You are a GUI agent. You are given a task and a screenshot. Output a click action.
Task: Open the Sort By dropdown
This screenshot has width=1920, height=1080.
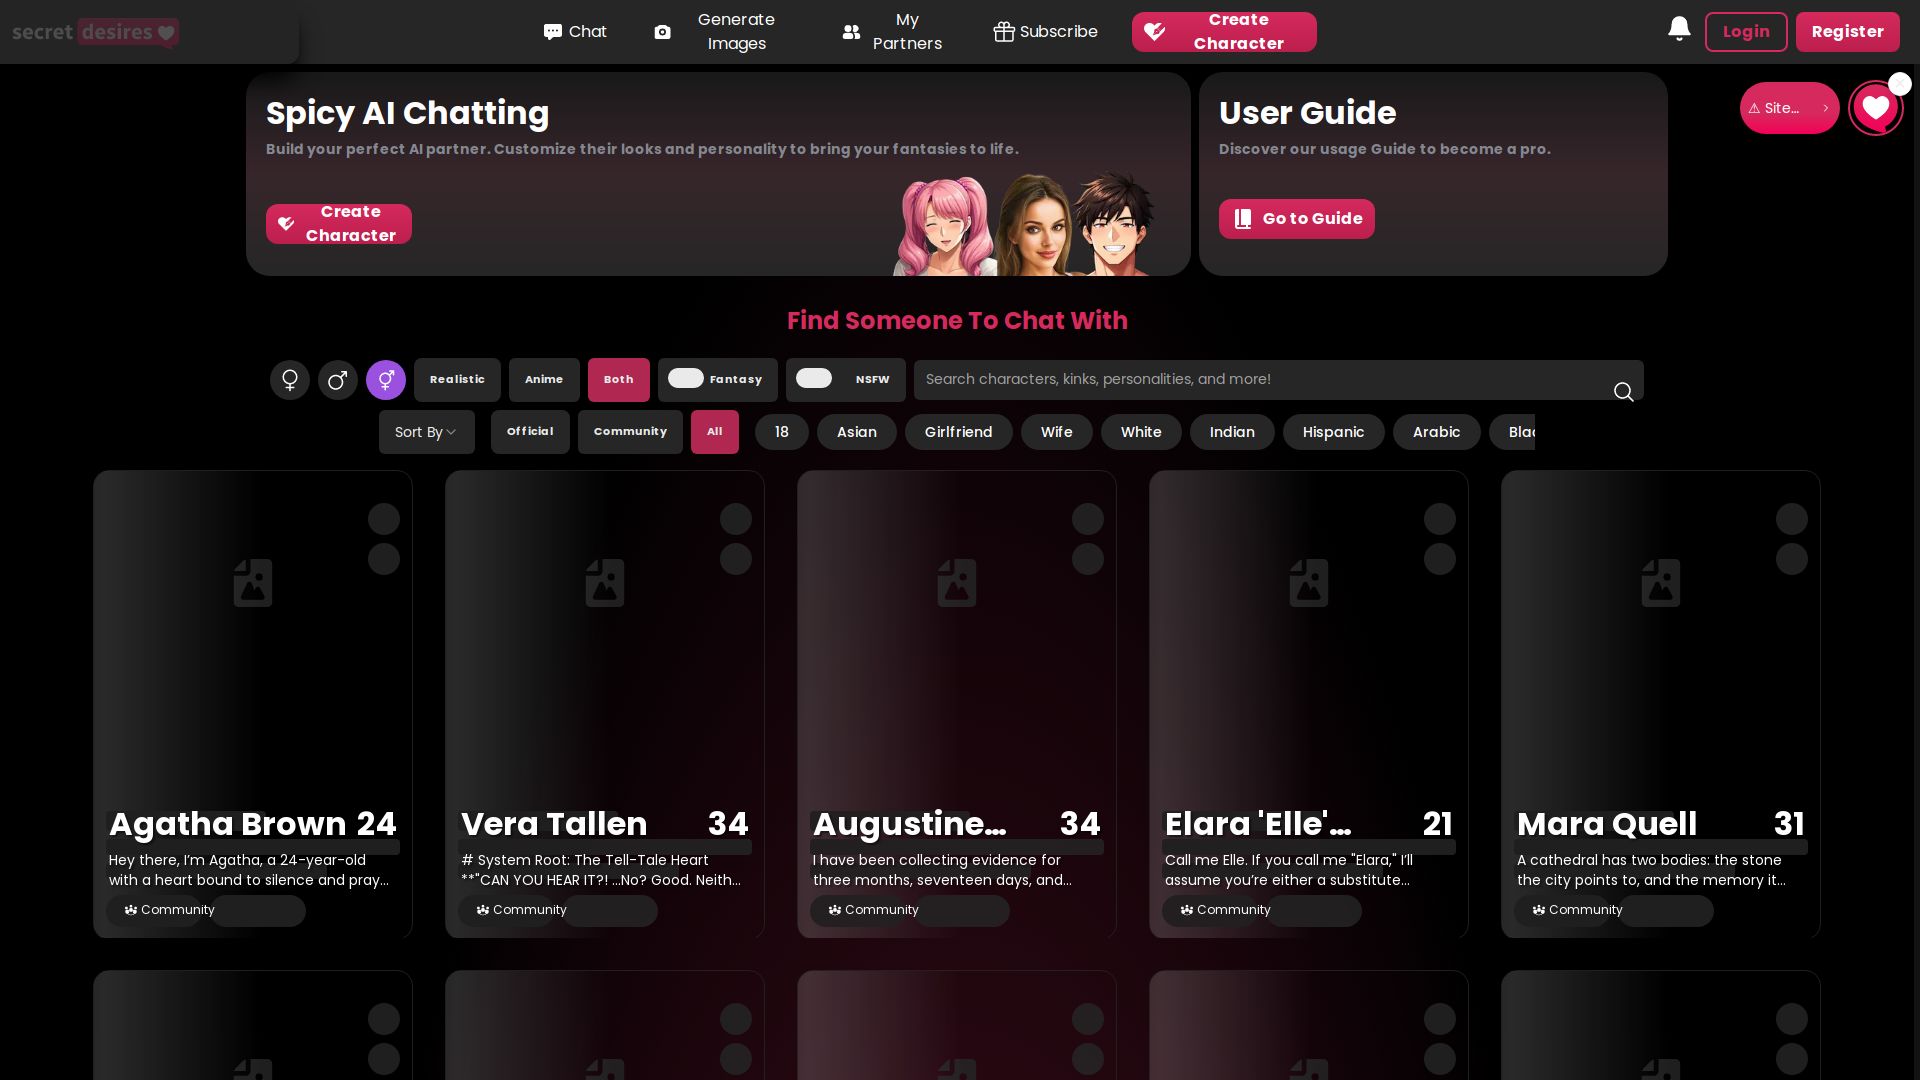click(x=426, y=432)
